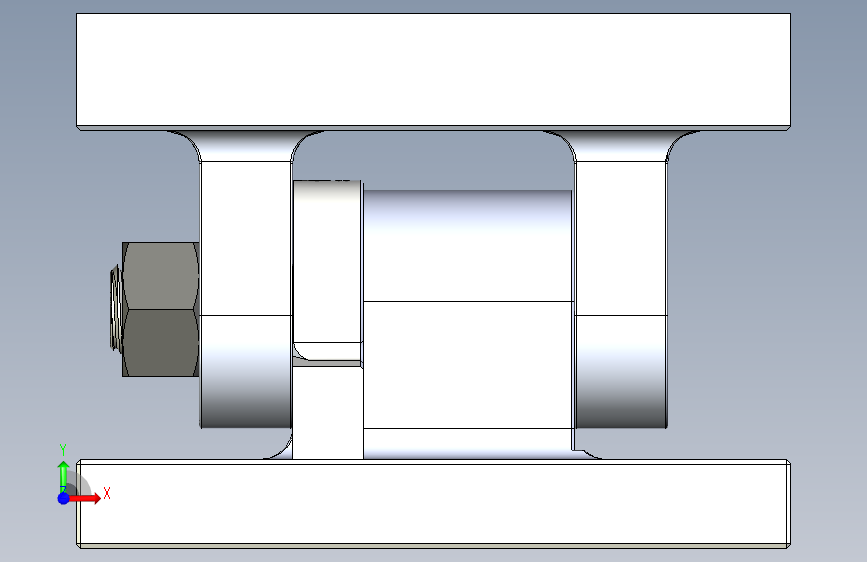Screen dimensions: 867x562
Task: Select the gray hex nut
Action: click(x=160, y=309)
